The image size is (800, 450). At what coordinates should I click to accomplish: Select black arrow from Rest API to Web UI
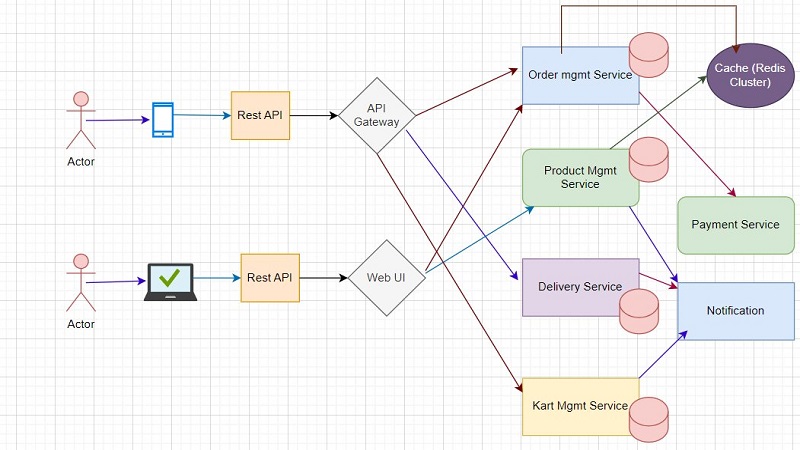[323, 278]
